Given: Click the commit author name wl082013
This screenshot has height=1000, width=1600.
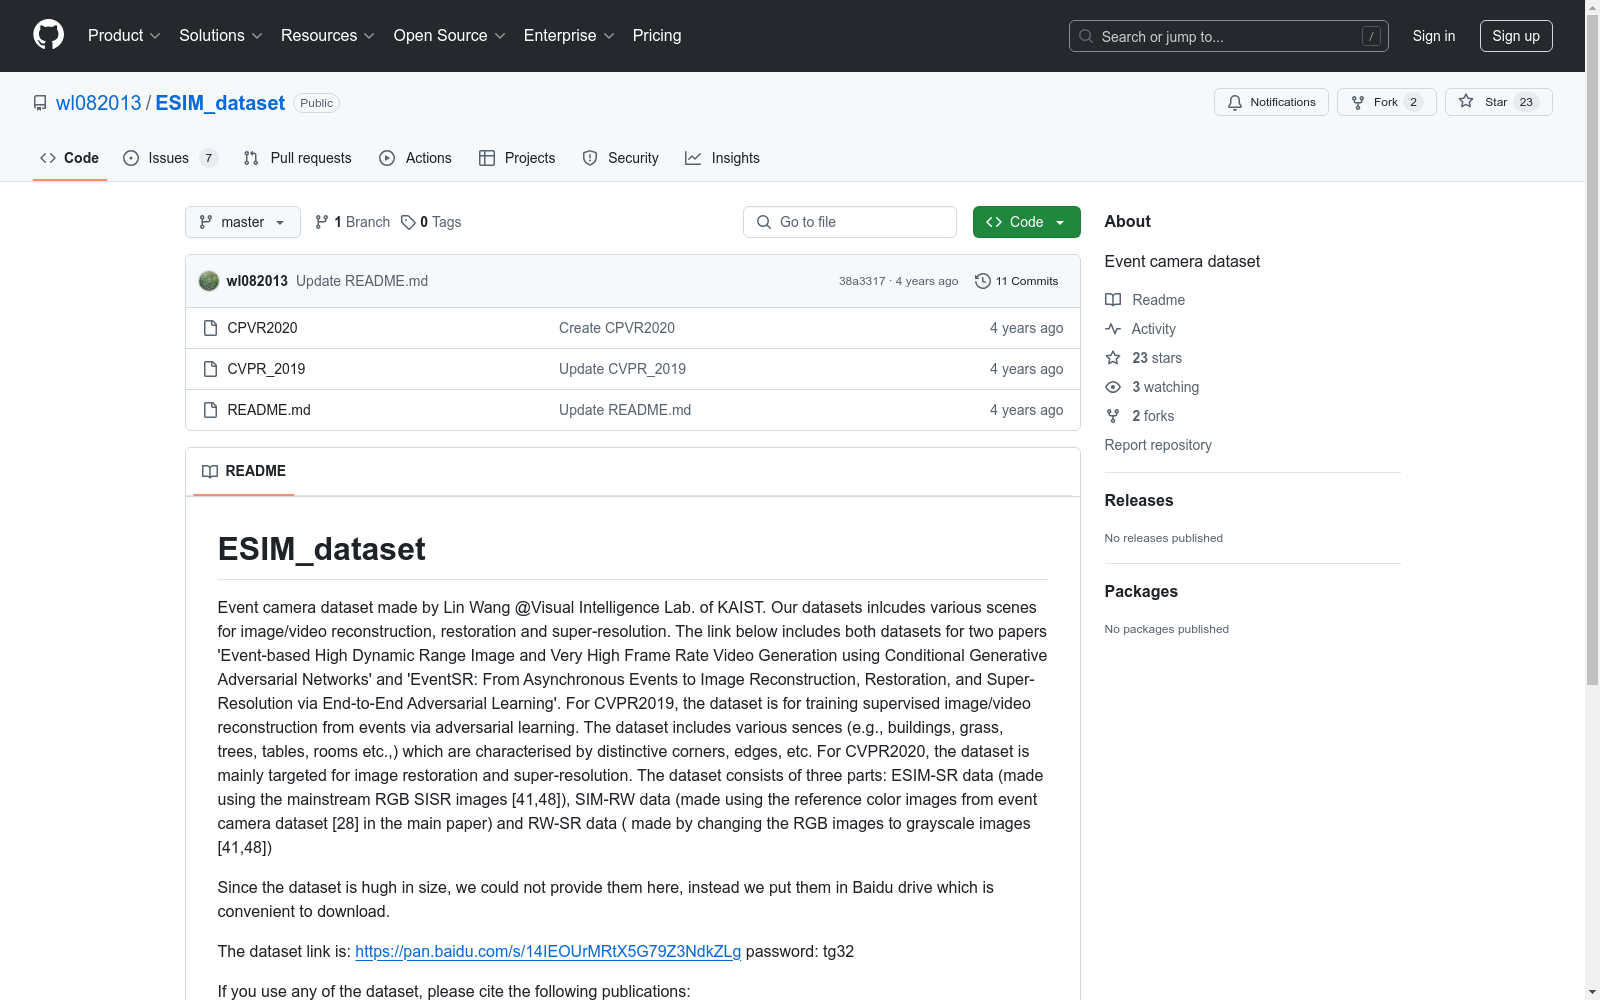Looking at the screenshot, I should [x=257, y=281].
